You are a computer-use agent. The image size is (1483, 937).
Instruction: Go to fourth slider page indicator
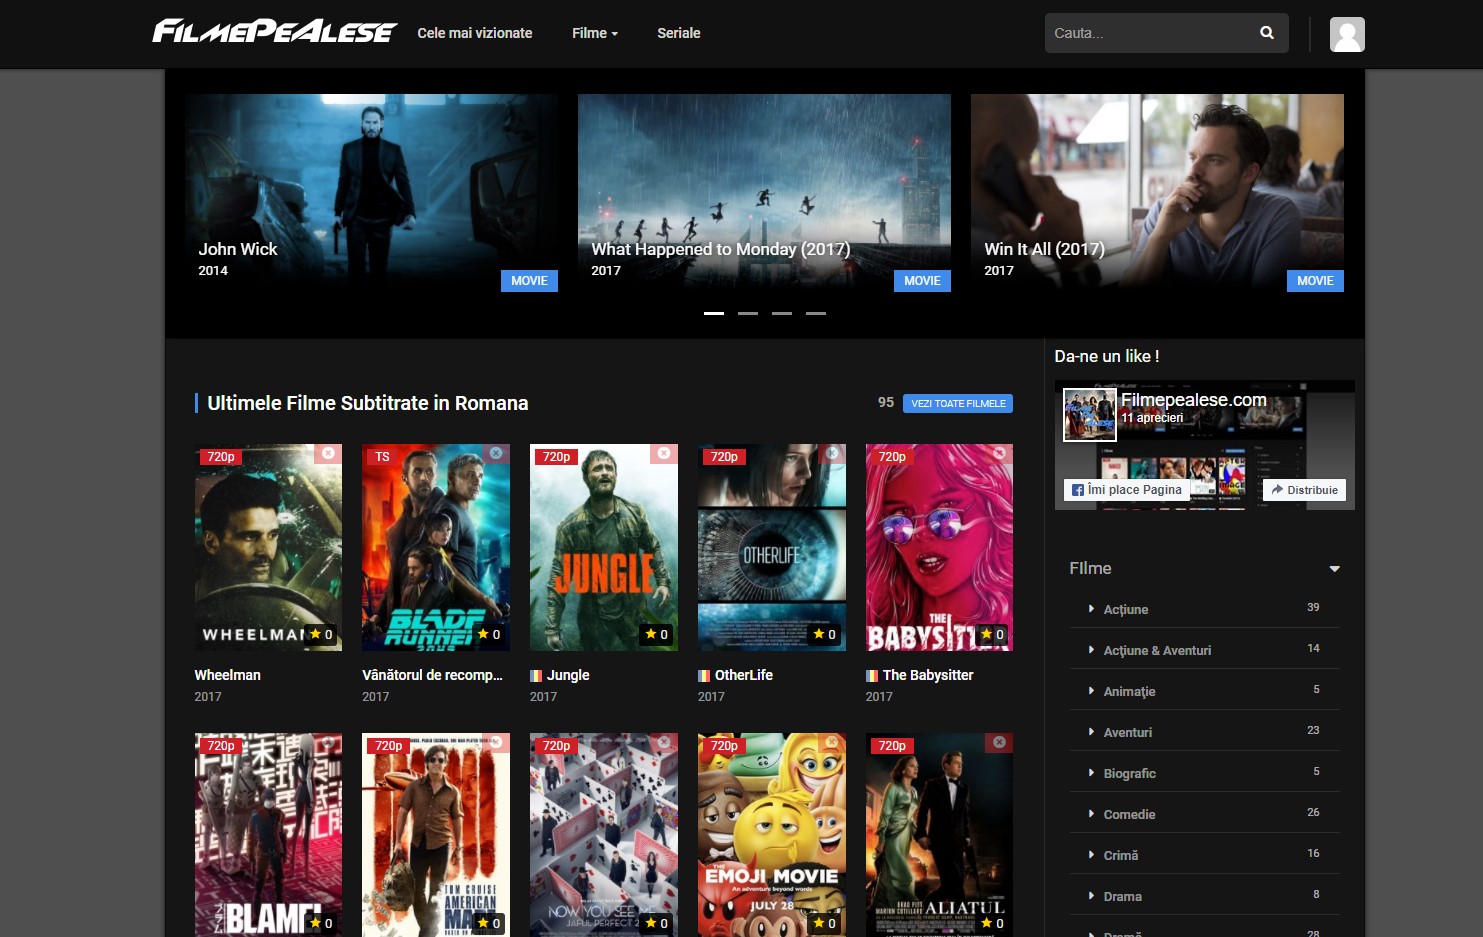pos(816,313)
